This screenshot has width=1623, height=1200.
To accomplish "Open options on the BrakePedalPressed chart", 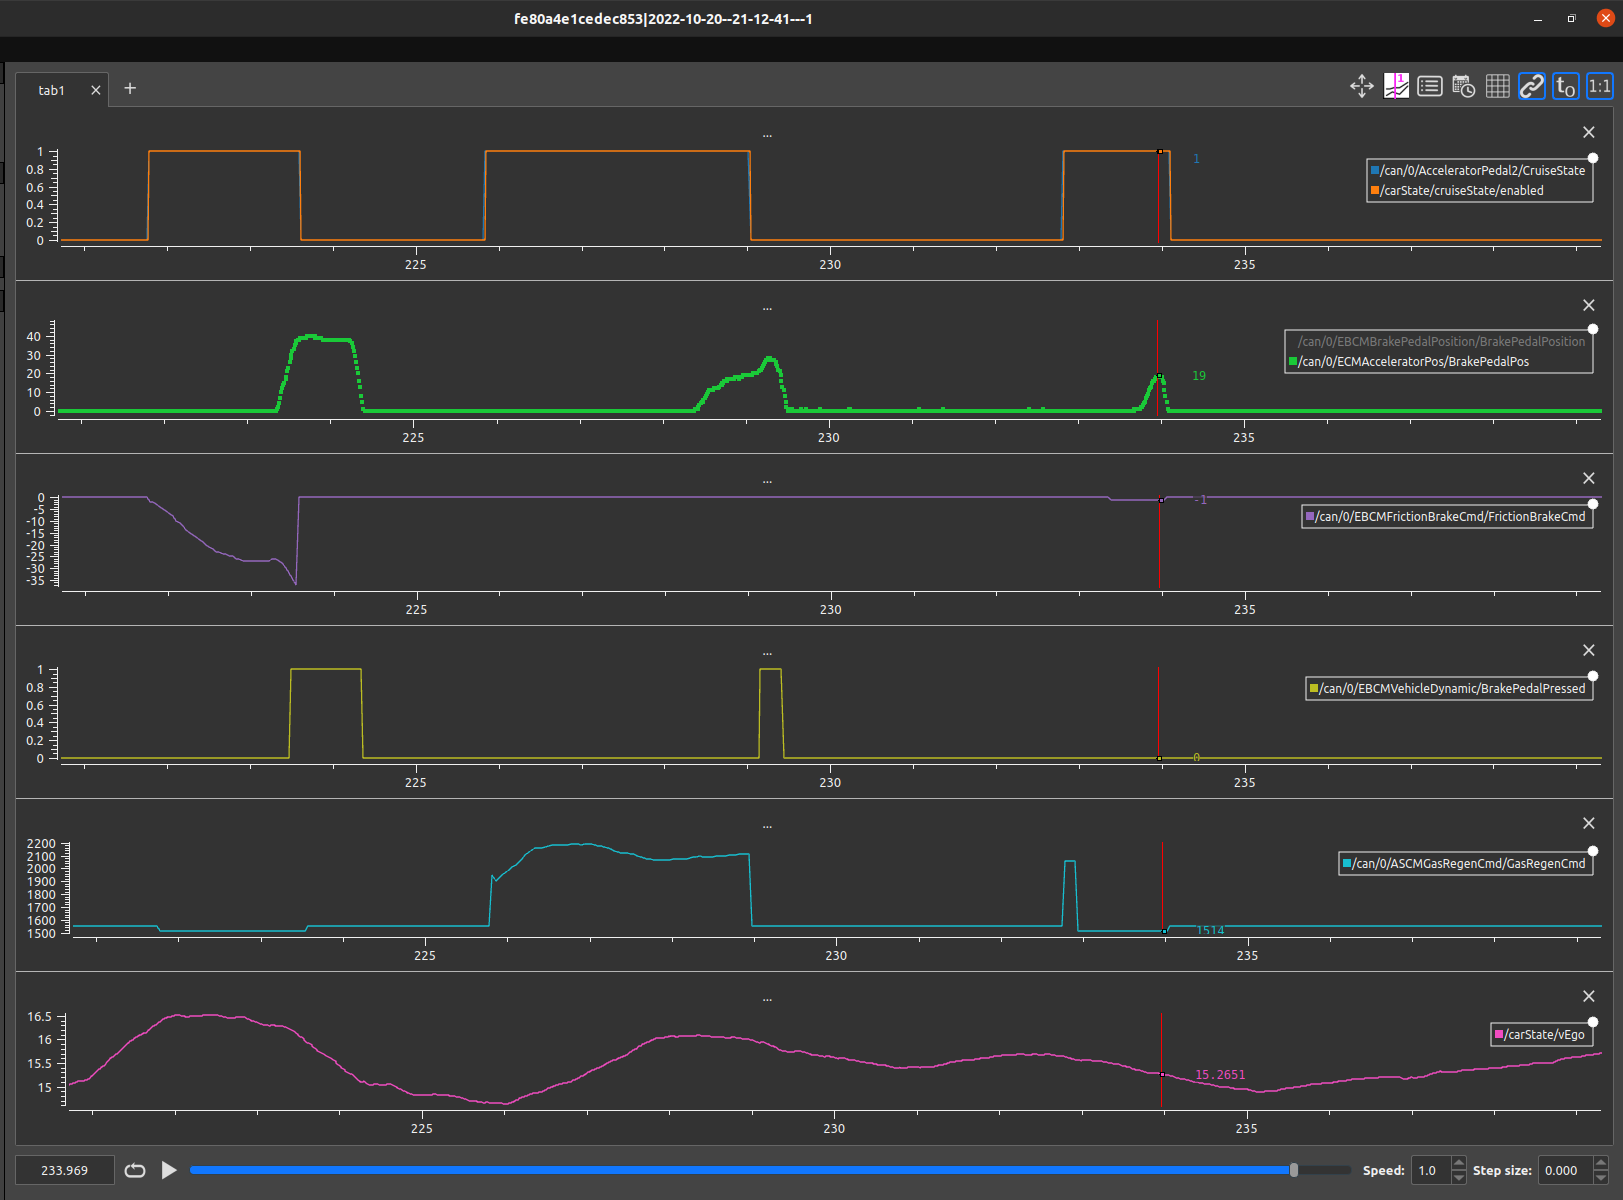I will [x=767, y=652].
